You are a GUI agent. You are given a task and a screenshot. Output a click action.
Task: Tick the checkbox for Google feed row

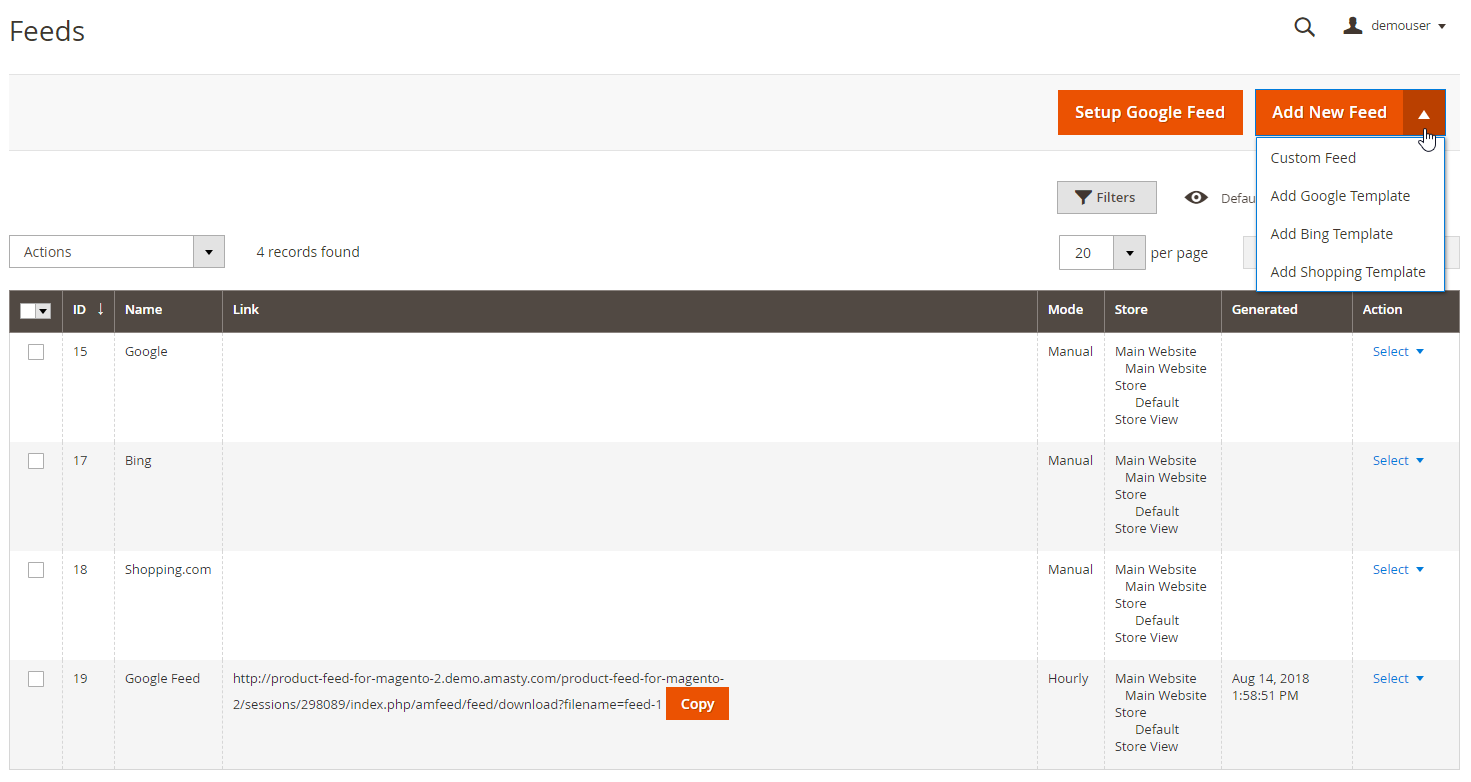pyautogui.click(x=36, y=352)
